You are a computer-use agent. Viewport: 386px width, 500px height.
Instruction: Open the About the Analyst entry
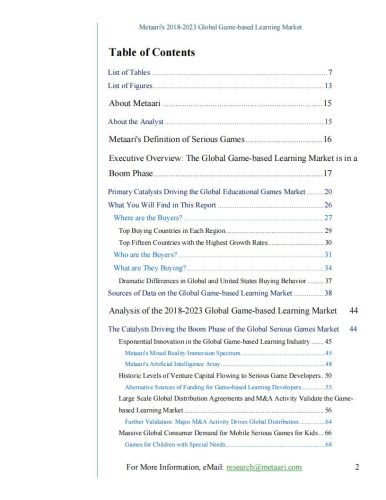[x=220, y=122]
